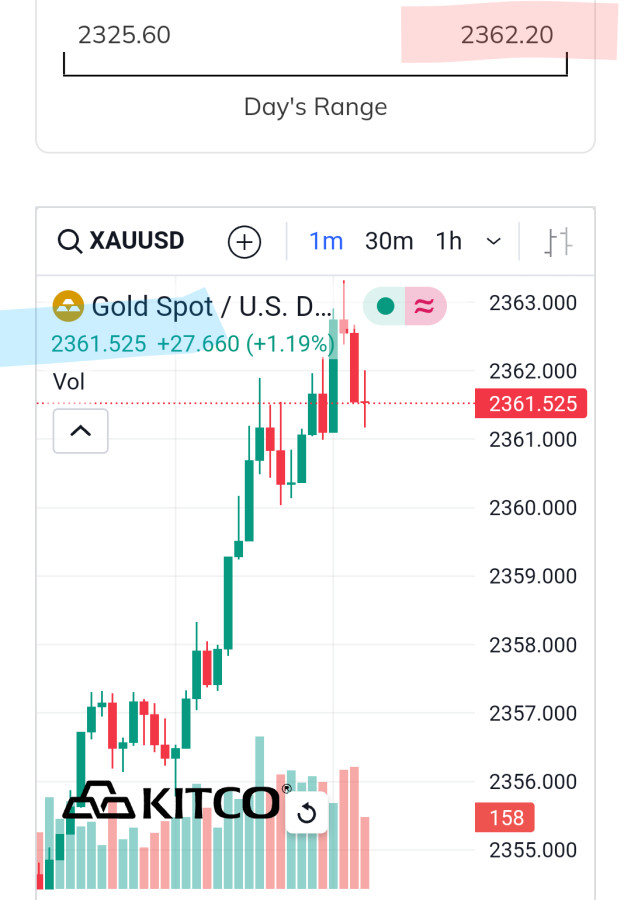Toggle the green market status dot

click(385, 306)
